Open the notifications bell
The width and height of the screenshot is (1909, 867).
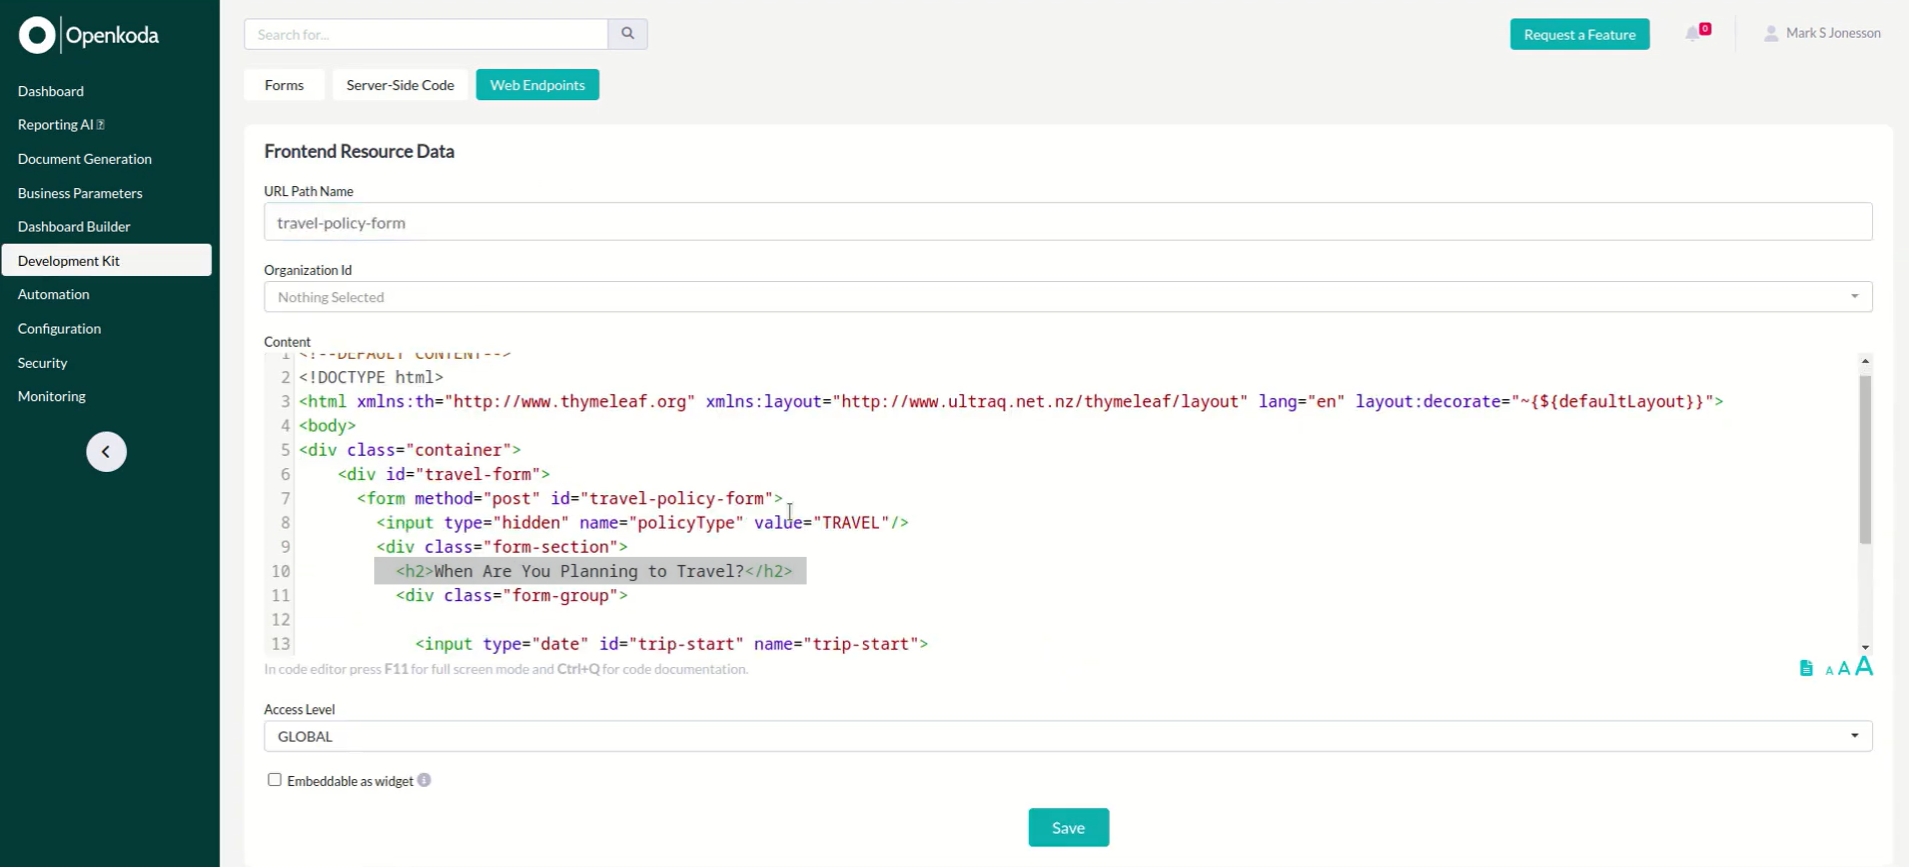(1693, 34)
